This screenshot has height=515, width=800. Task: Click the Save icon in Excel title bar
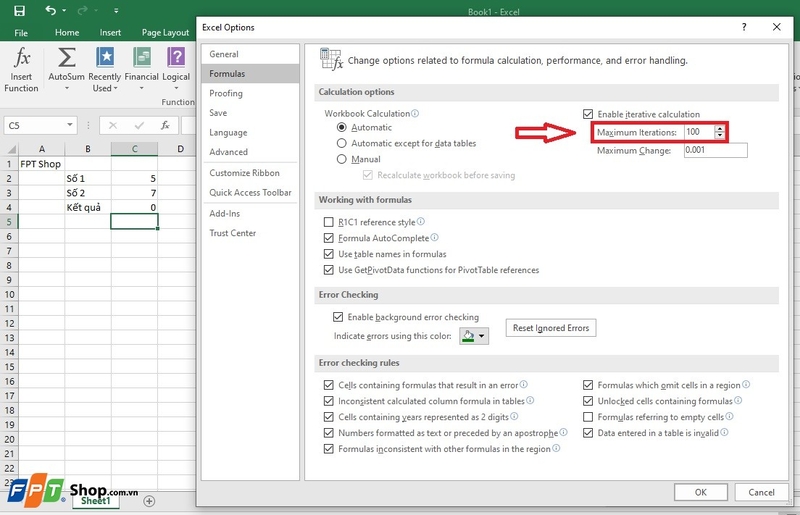[19, 11]
